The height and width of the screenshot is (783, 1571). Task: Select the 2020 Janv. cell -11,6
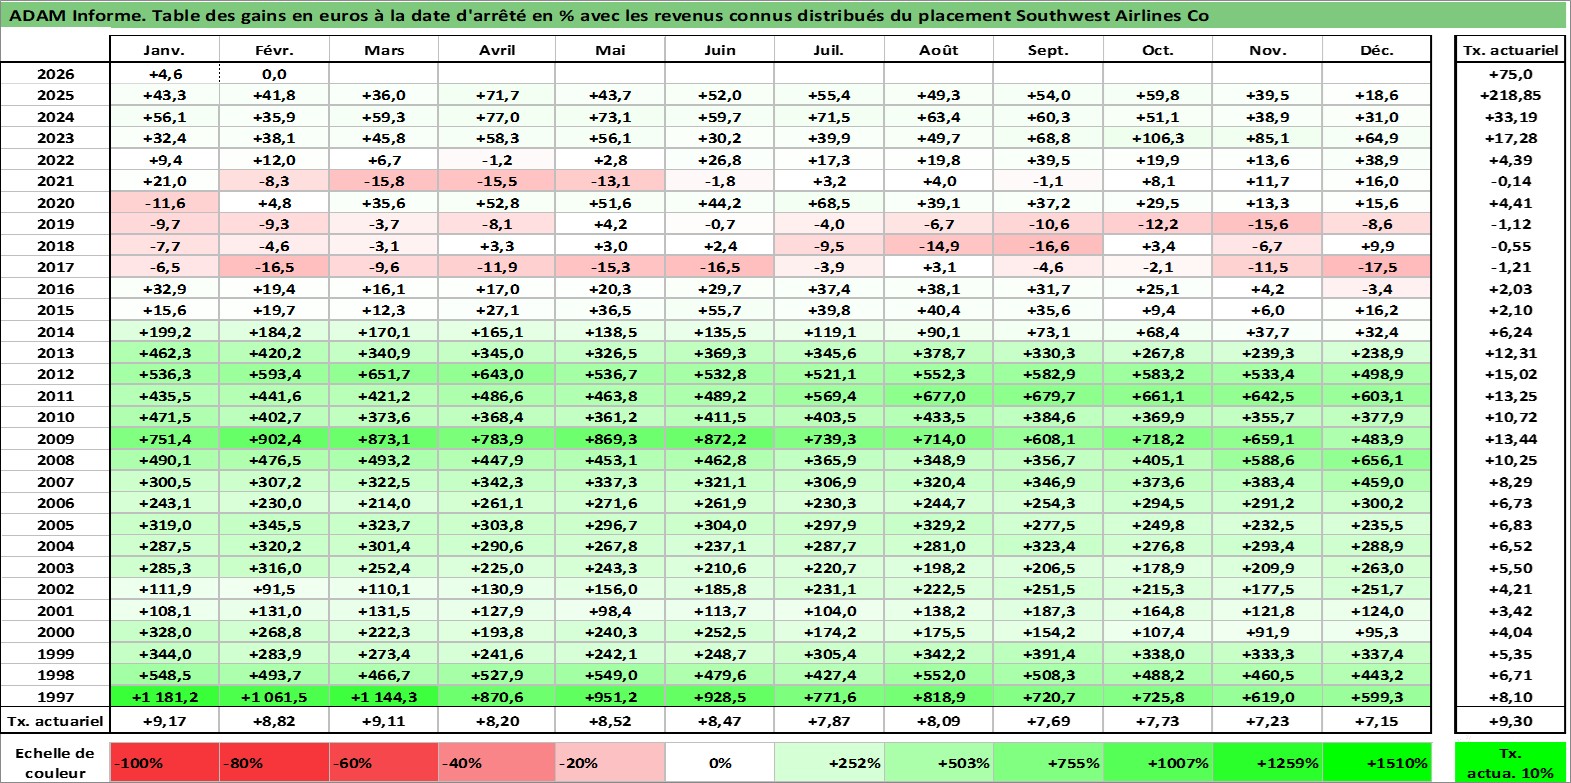pos(164,203)
